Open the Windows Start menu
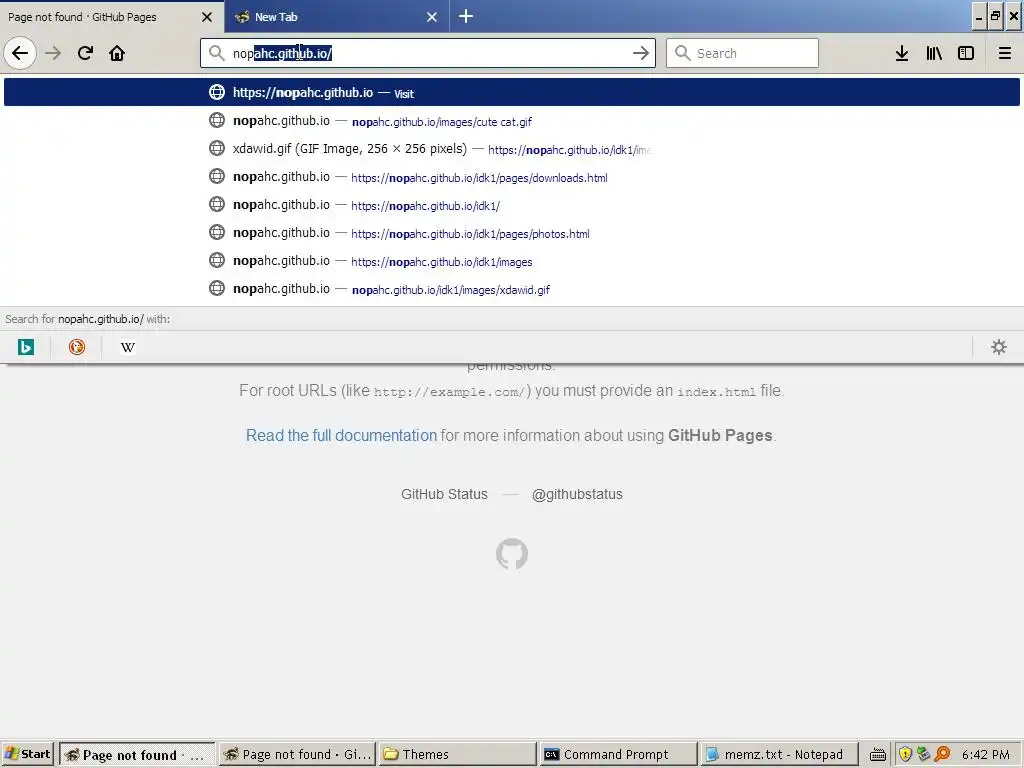The image size is (1024, 768). pos(27,754)
